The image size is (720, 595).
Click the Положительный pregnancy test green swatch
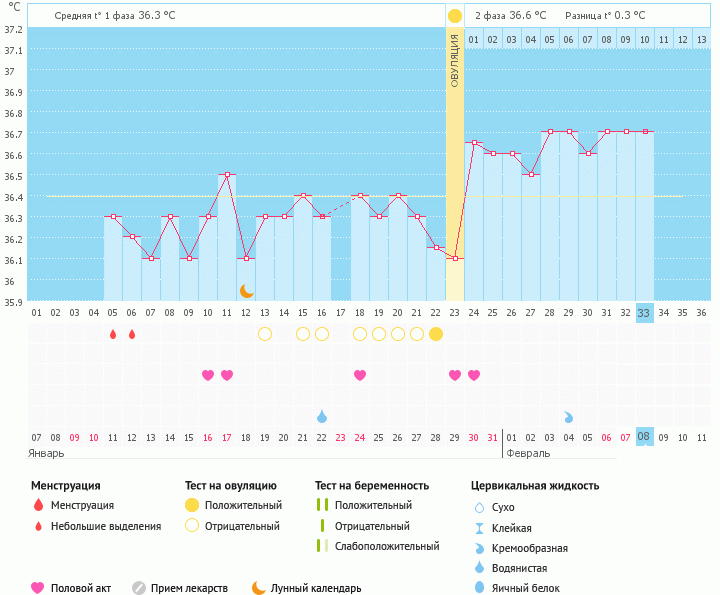pyautogui.click(x=322, y=506)
